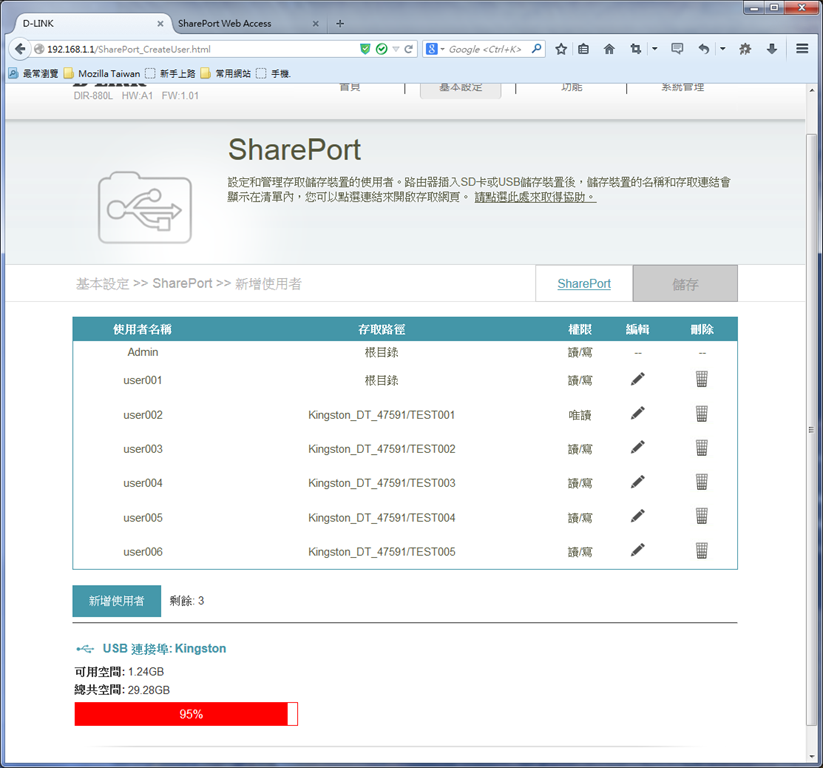
Task: Open the Mozilla Taiwan bookmark folder
Action: [102, 73]
